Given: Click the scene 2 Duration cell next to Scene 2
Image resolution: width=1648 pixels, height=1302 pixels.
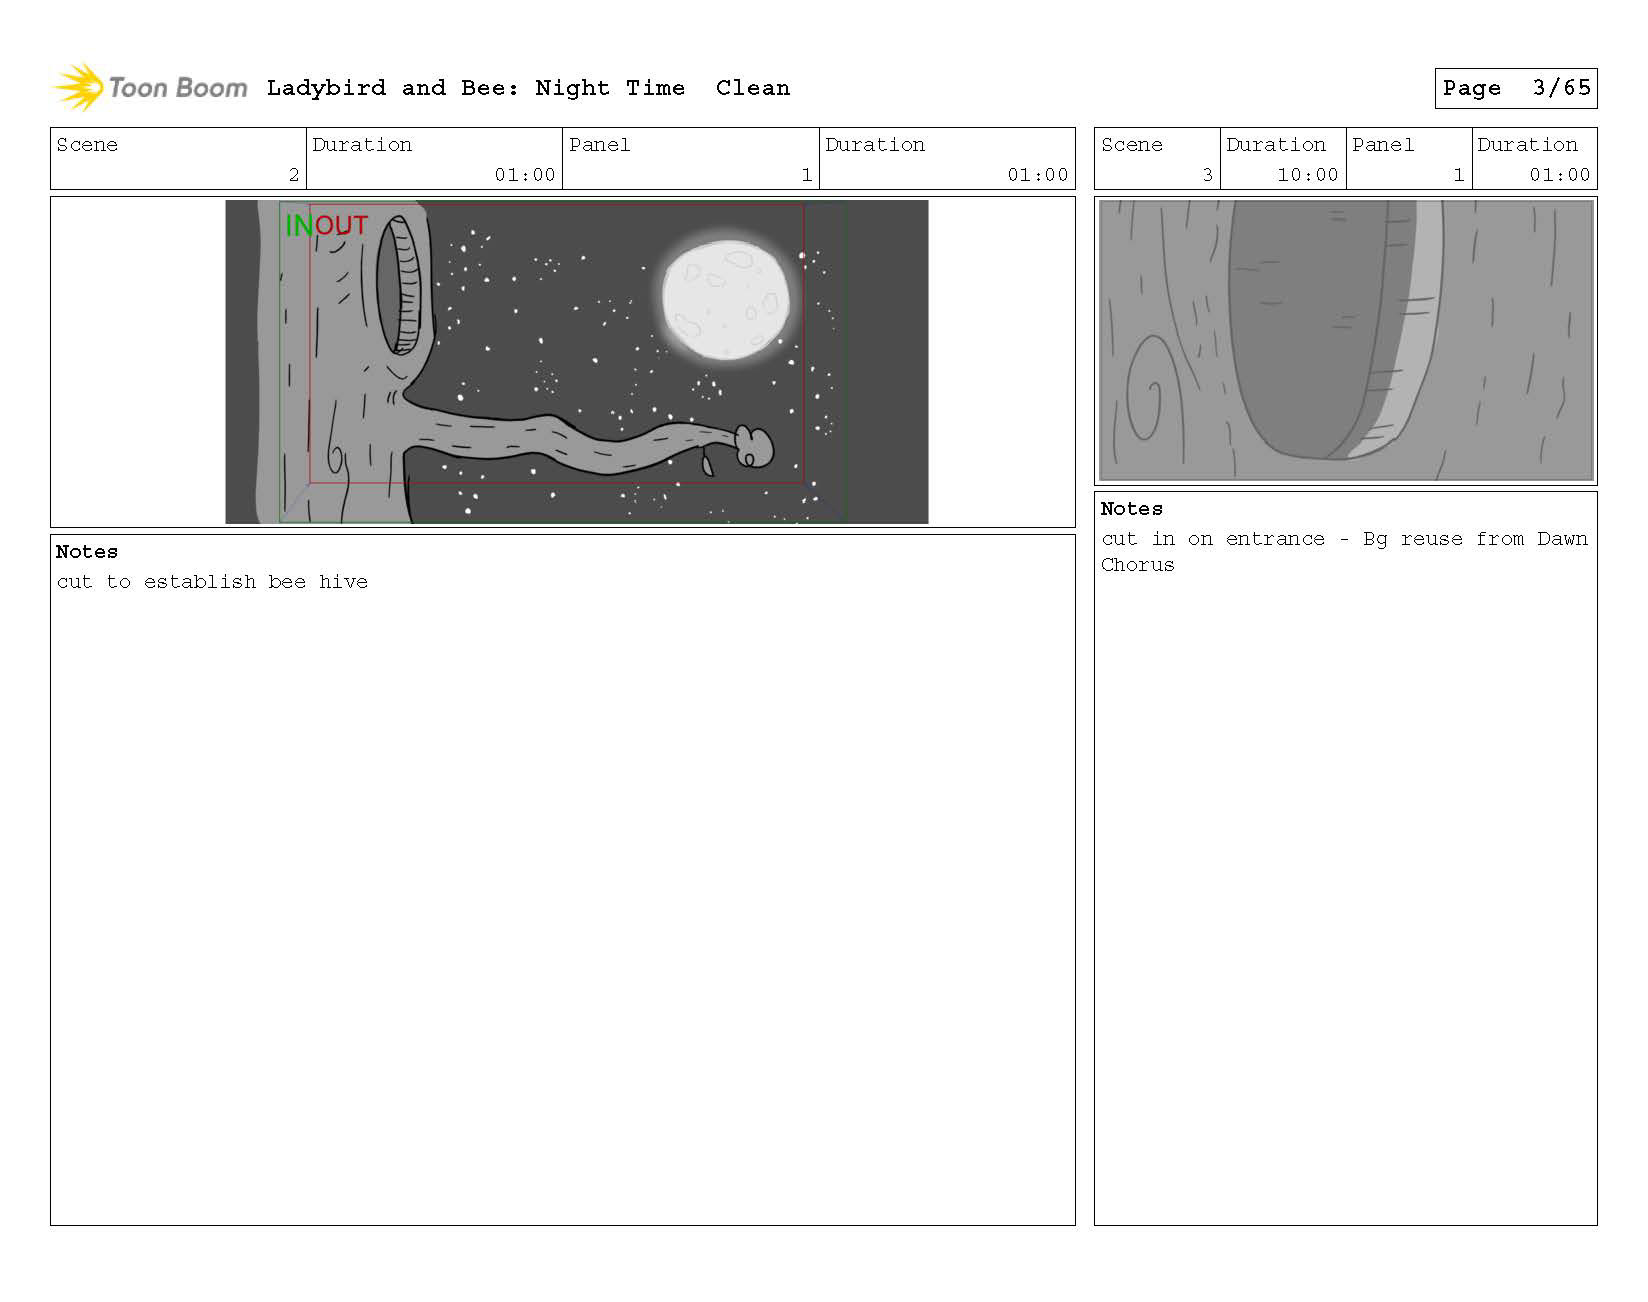Looking at the screenshot, I should 434,158.
